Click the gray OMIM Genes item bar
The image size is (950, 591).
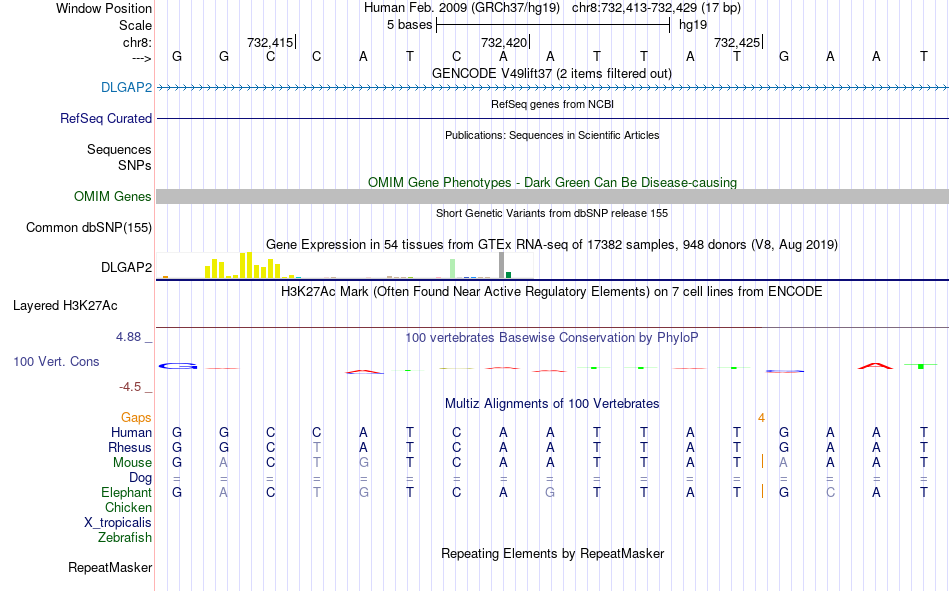[x=552, y=196]
